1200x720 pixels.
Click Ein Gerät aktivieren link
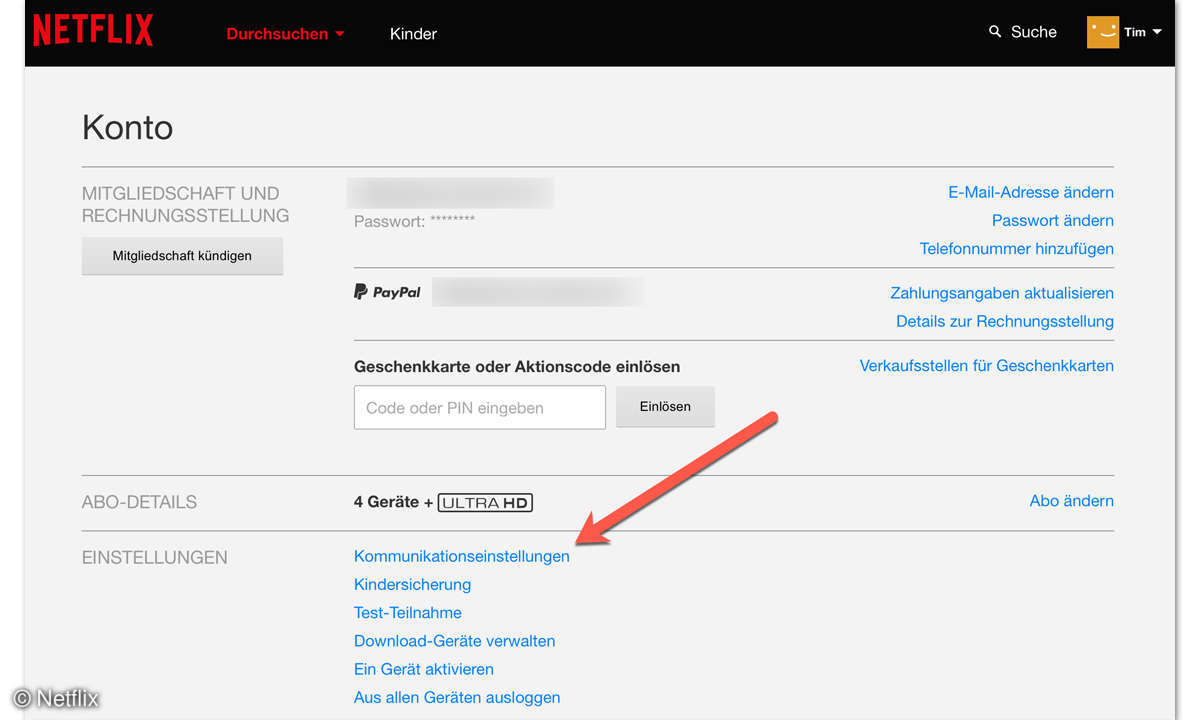(424, 669)
